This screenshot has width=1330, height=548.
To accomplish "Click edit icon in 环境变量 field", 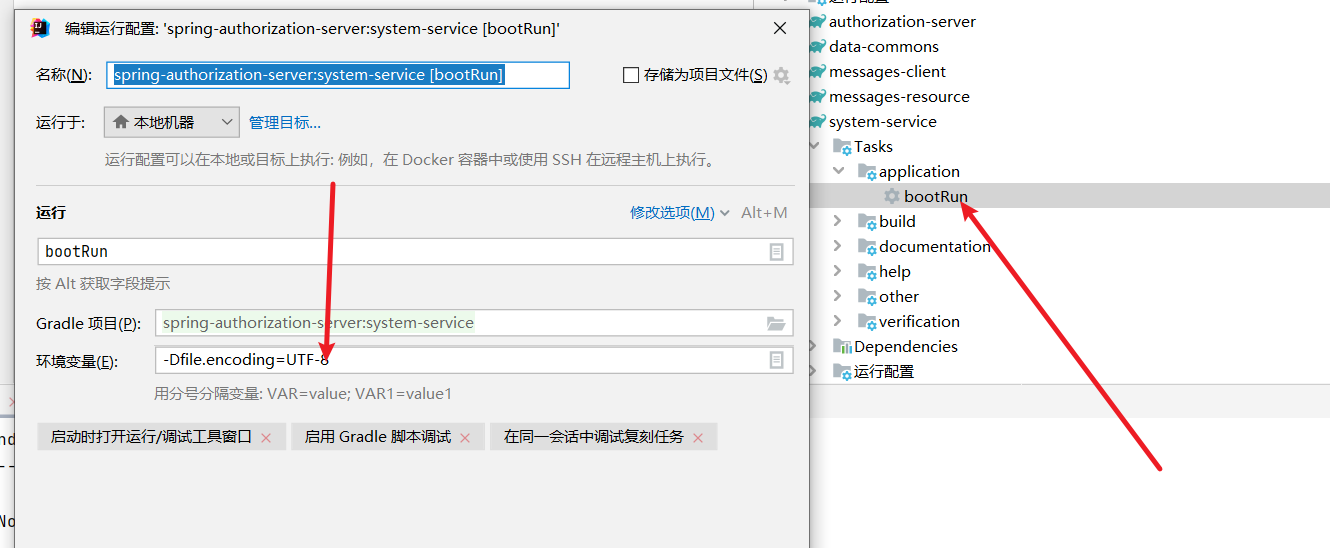I will (776, 360).
